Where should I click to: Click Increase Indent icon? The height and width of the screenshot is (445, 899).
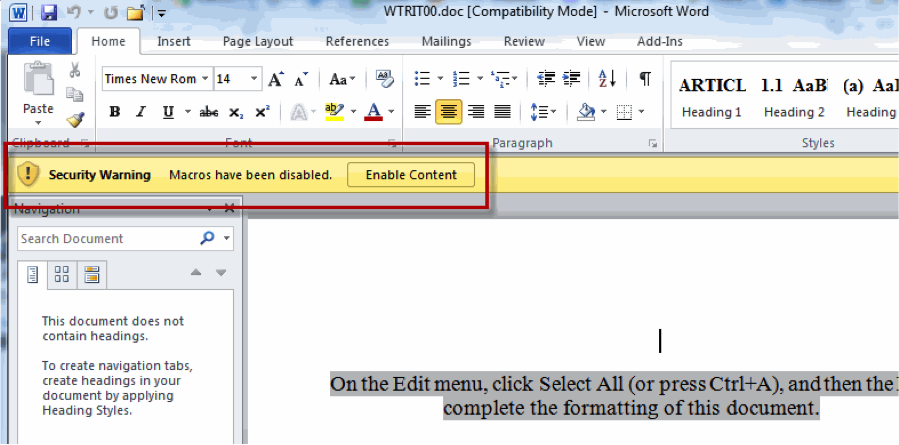[x=572, y=79]
